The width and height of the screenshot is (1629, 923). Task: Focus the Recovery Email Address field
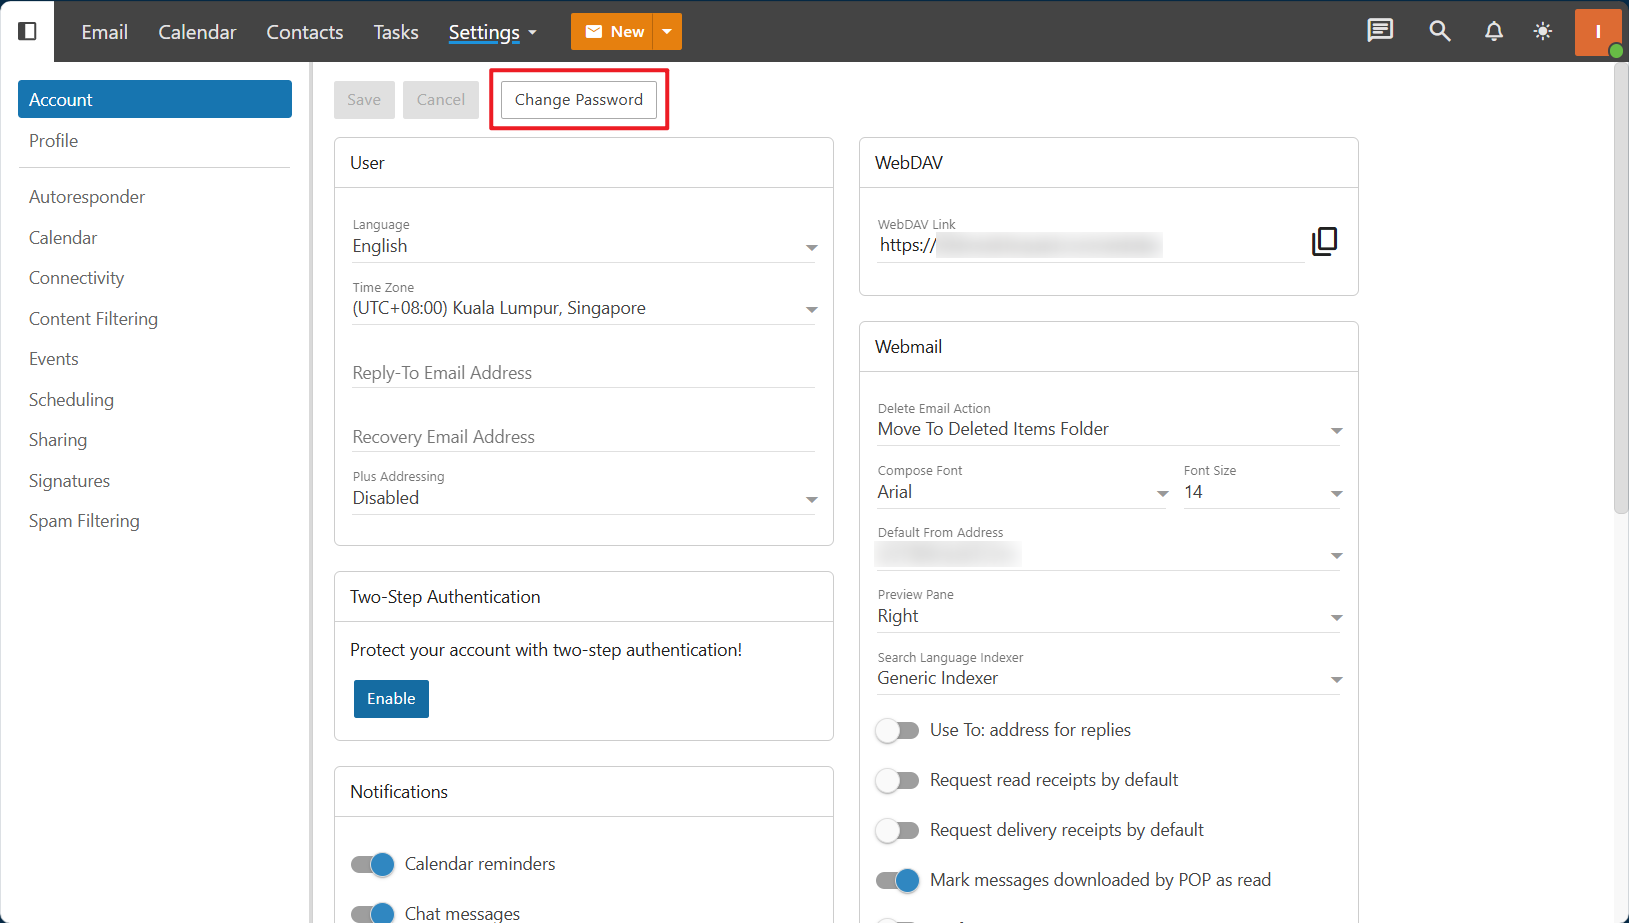click(x=583, y=437)
